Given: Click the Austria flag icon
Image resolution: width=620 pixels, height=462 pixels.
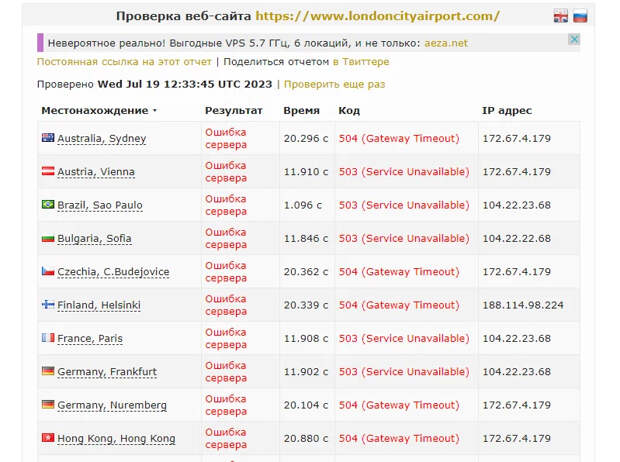Looking at the screenshot, I should [48, 171].
